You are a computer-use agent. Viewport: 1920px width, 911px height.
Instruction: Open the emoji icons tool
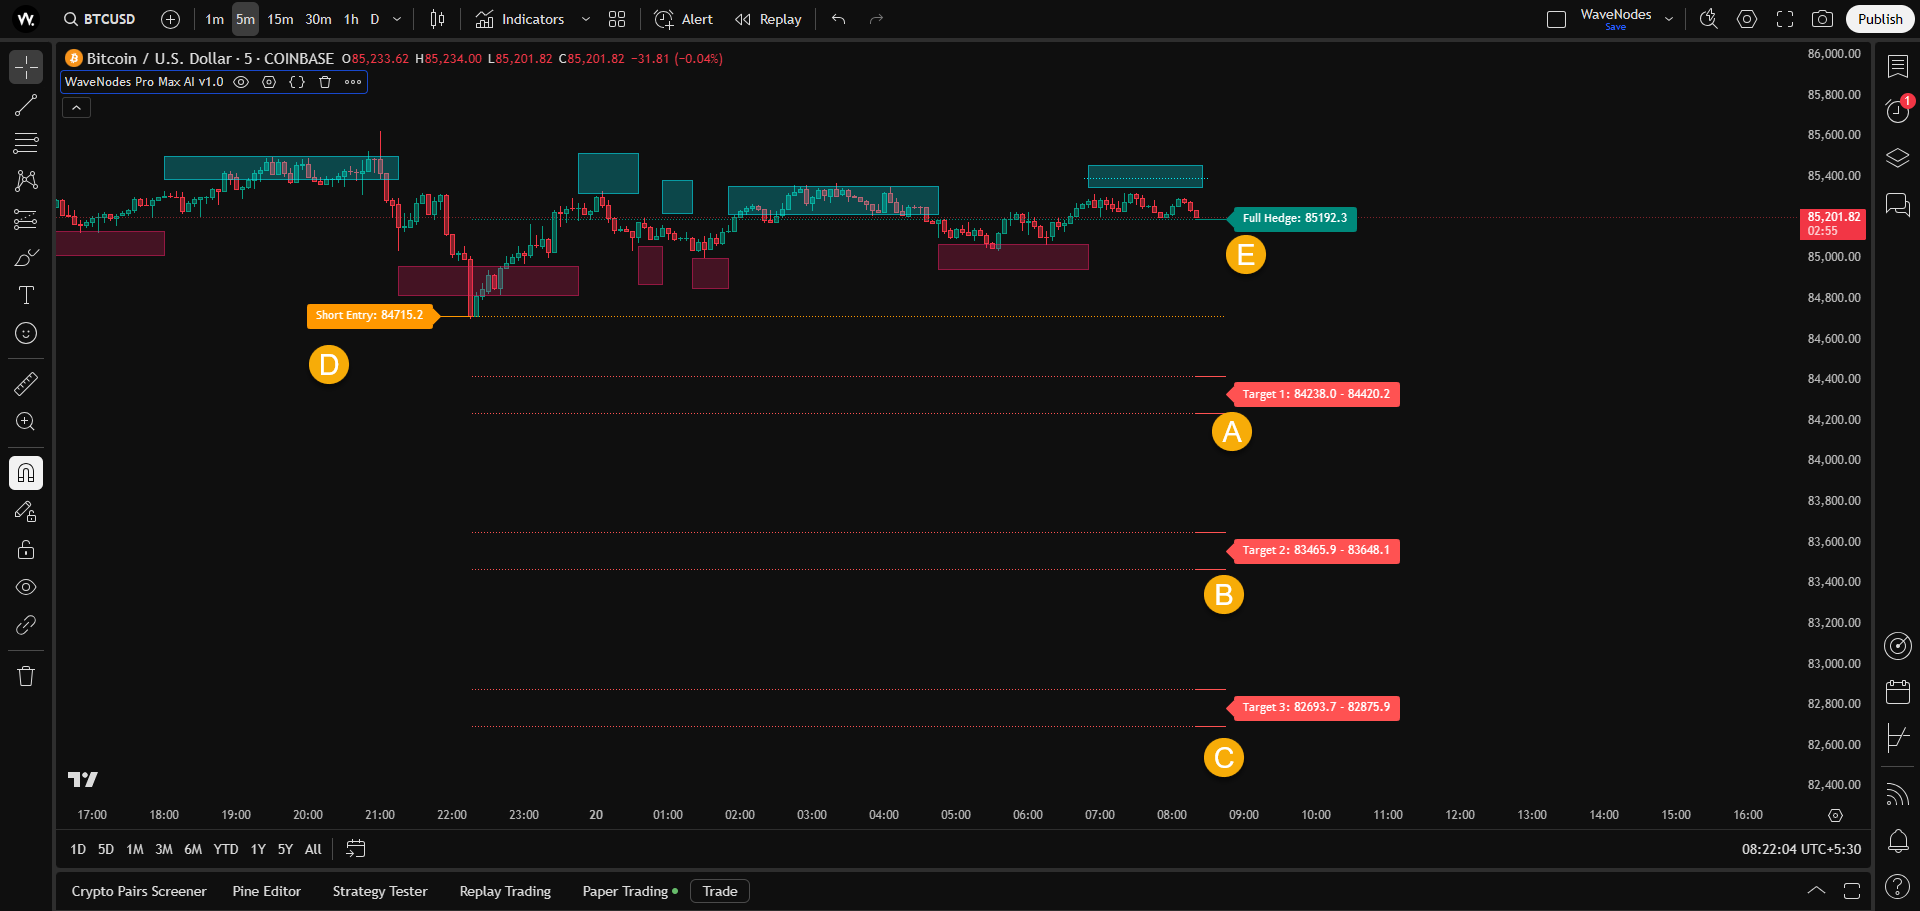tap(26, 333)
